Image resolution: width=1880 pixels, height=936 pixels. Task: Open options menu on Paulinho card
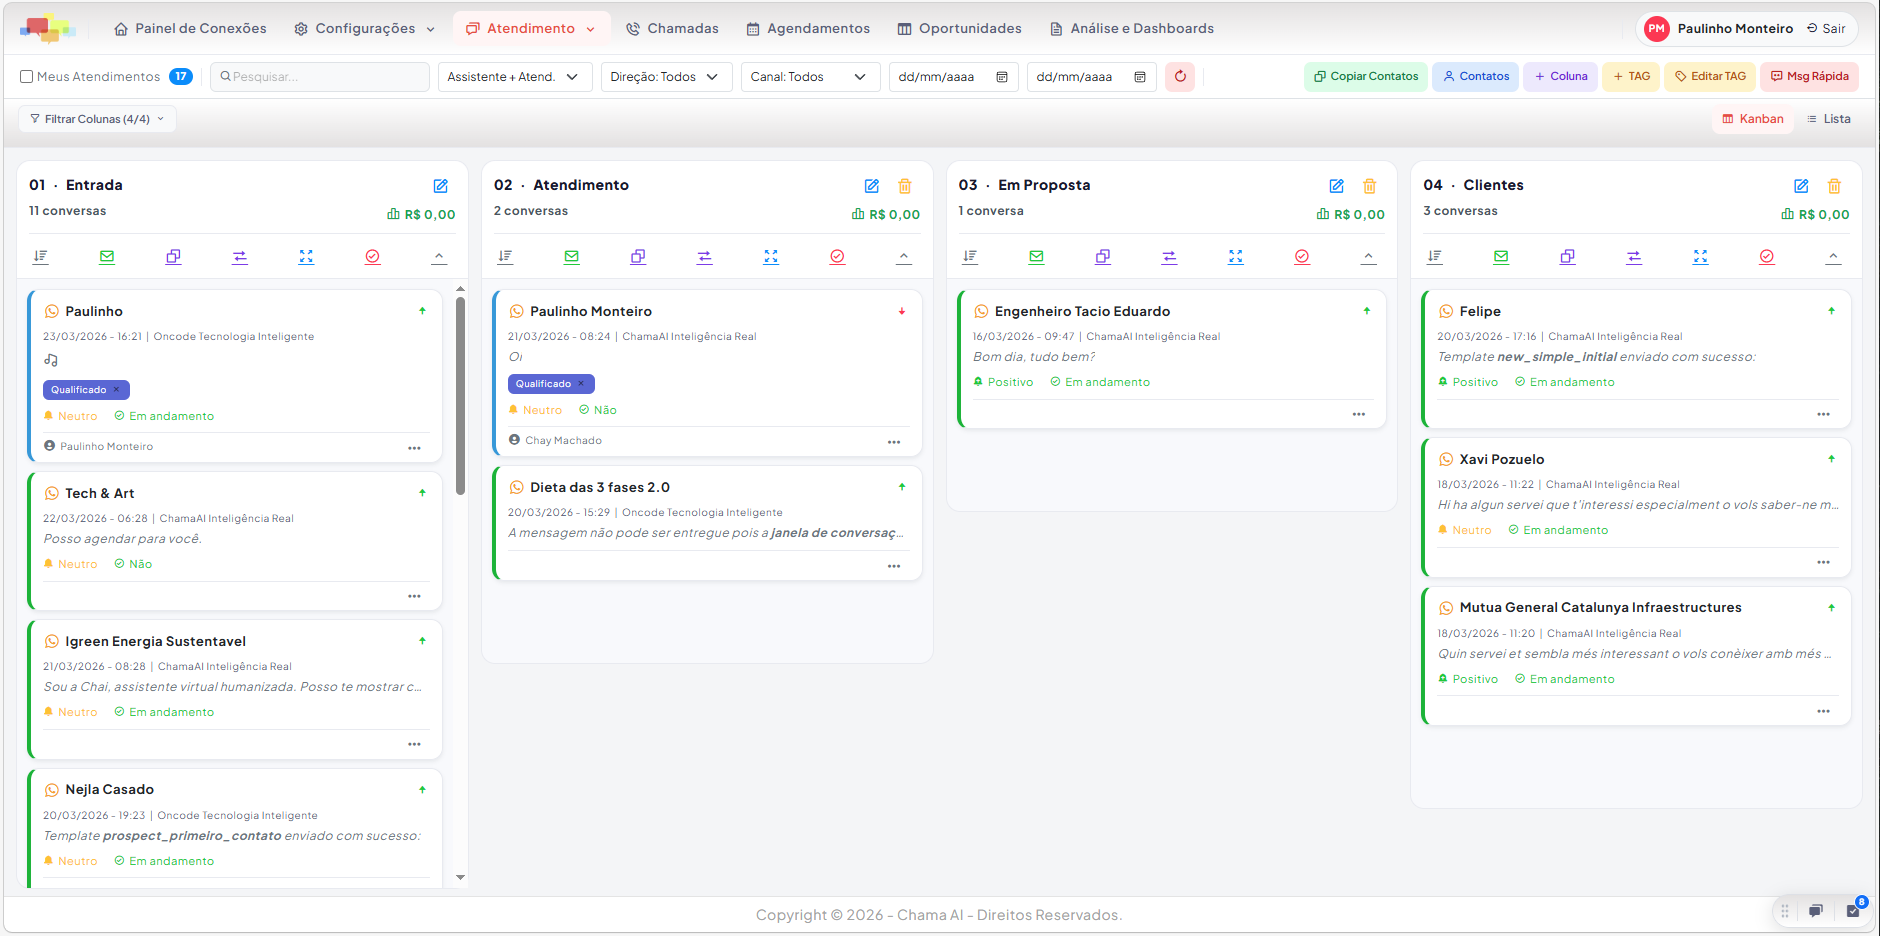click(414, 448)
